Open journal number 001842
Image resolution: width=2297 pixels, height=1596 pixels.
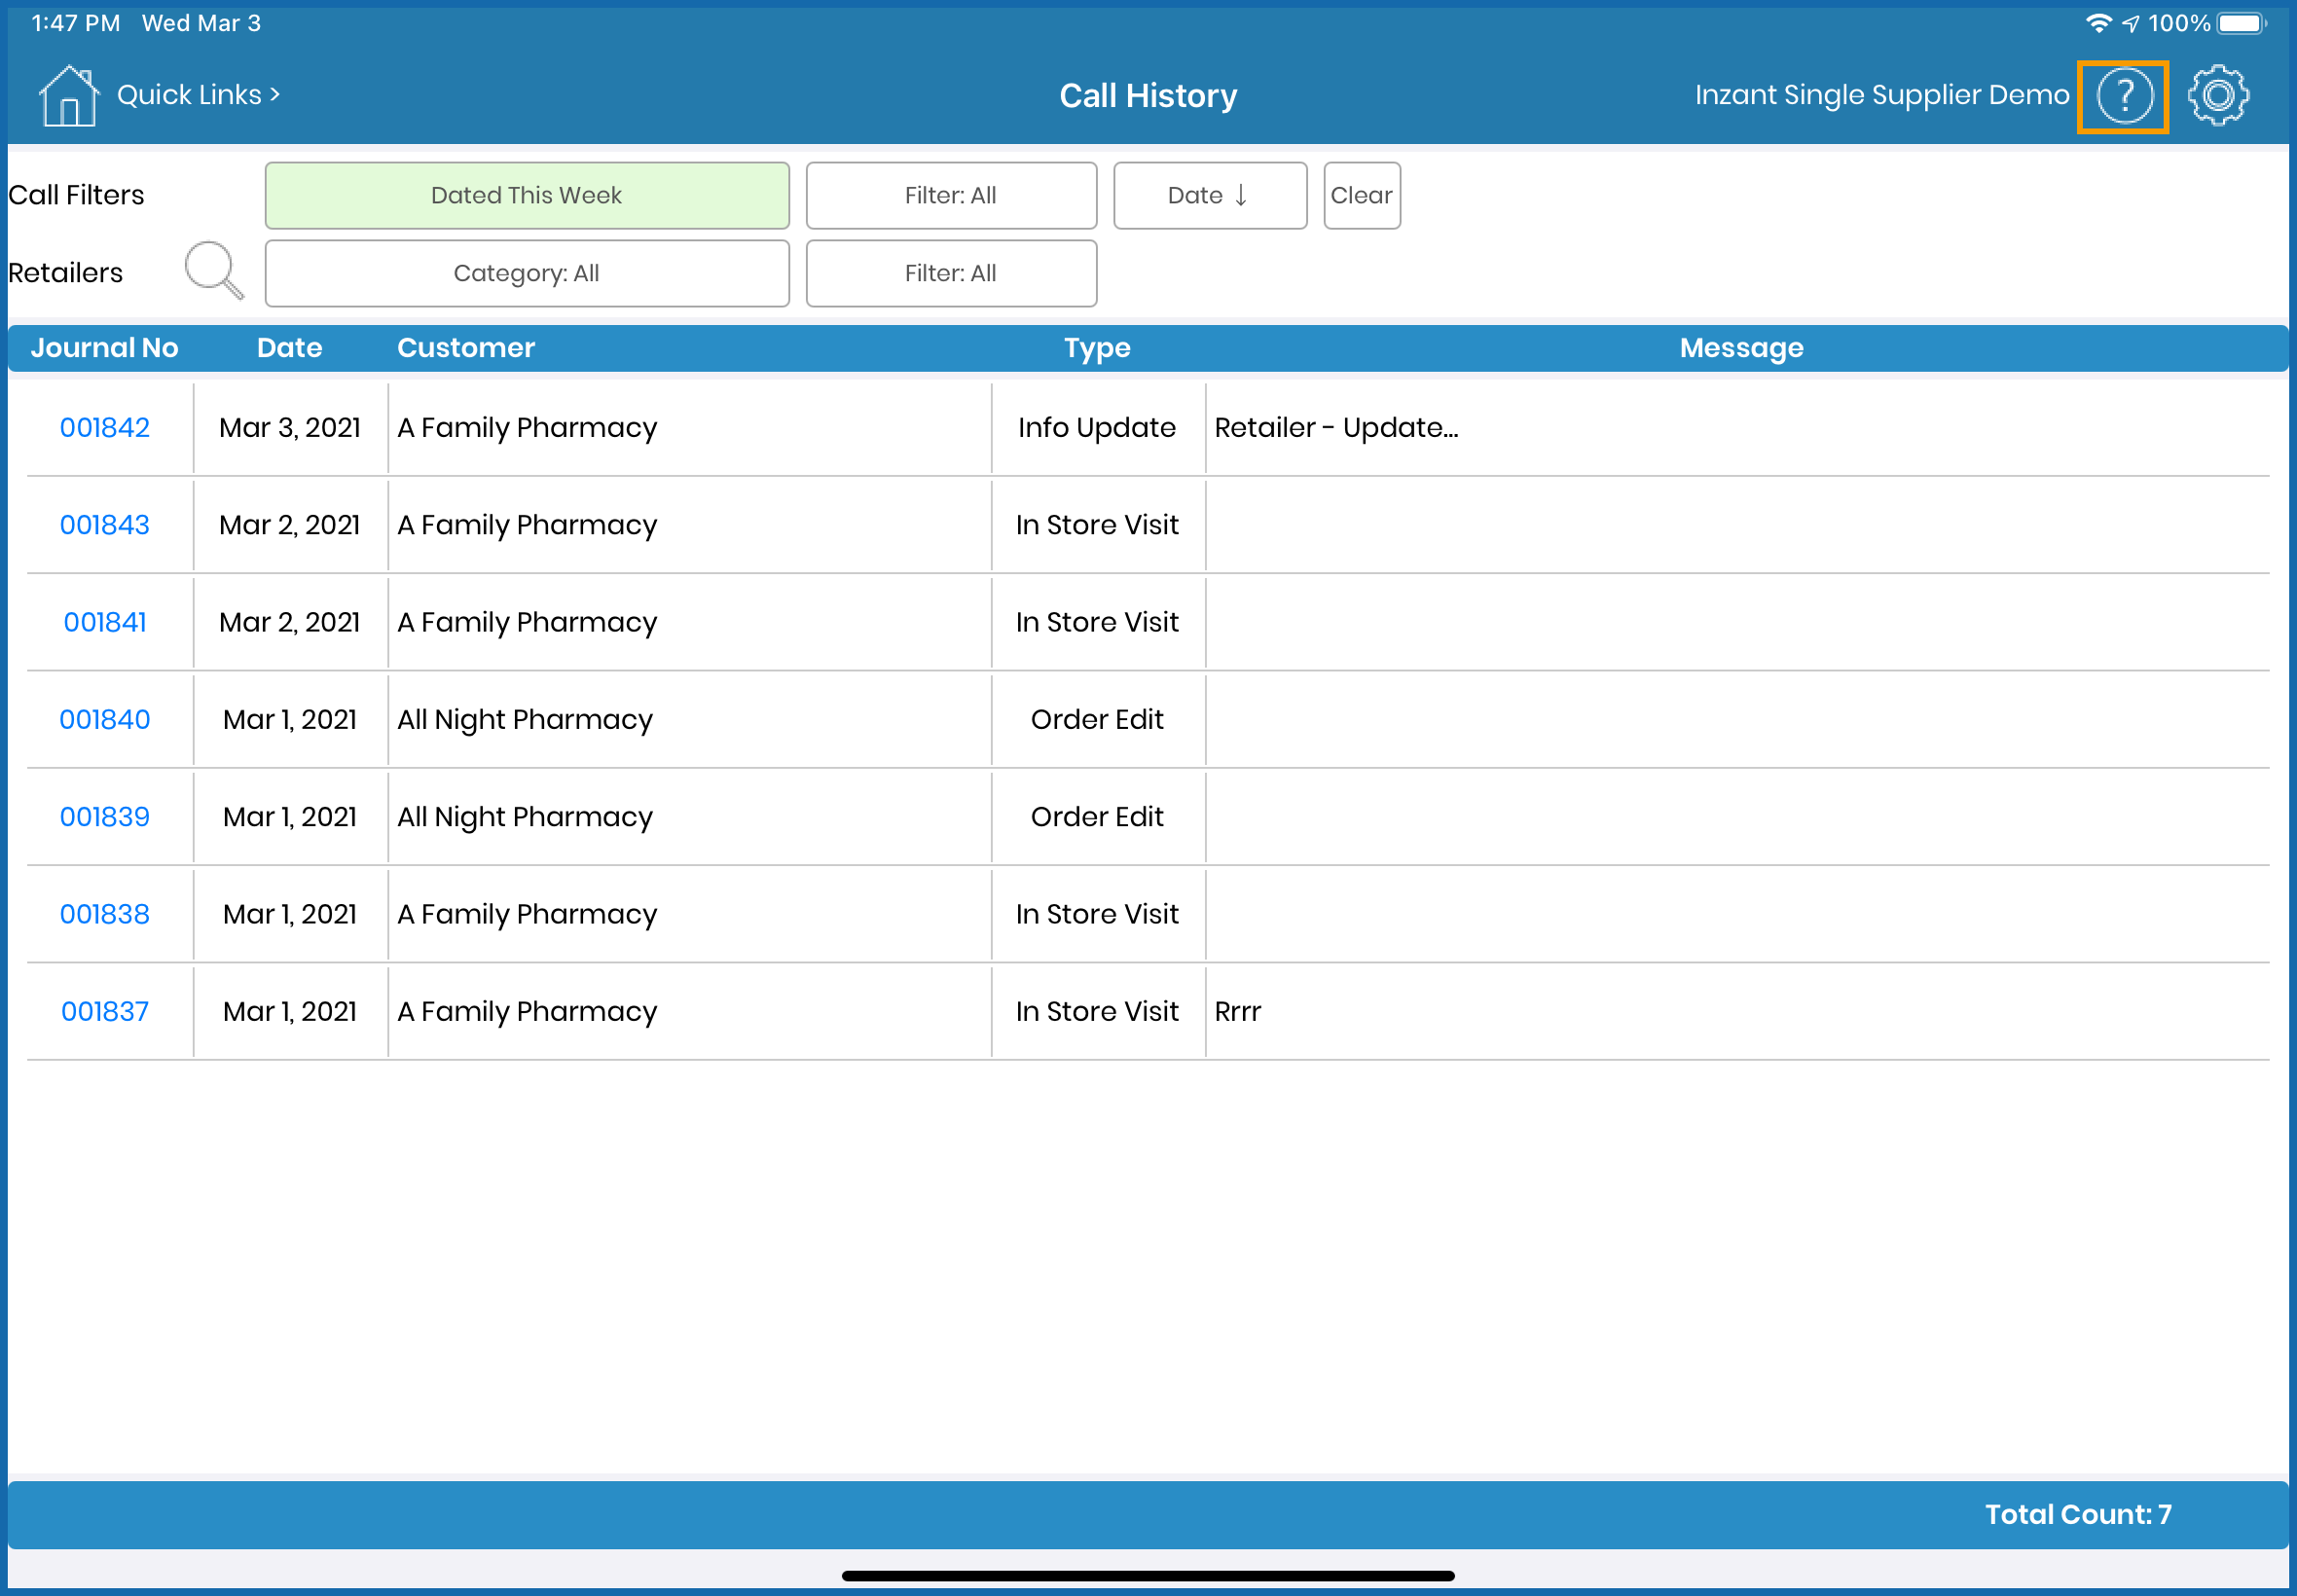(x=104, y=427)
